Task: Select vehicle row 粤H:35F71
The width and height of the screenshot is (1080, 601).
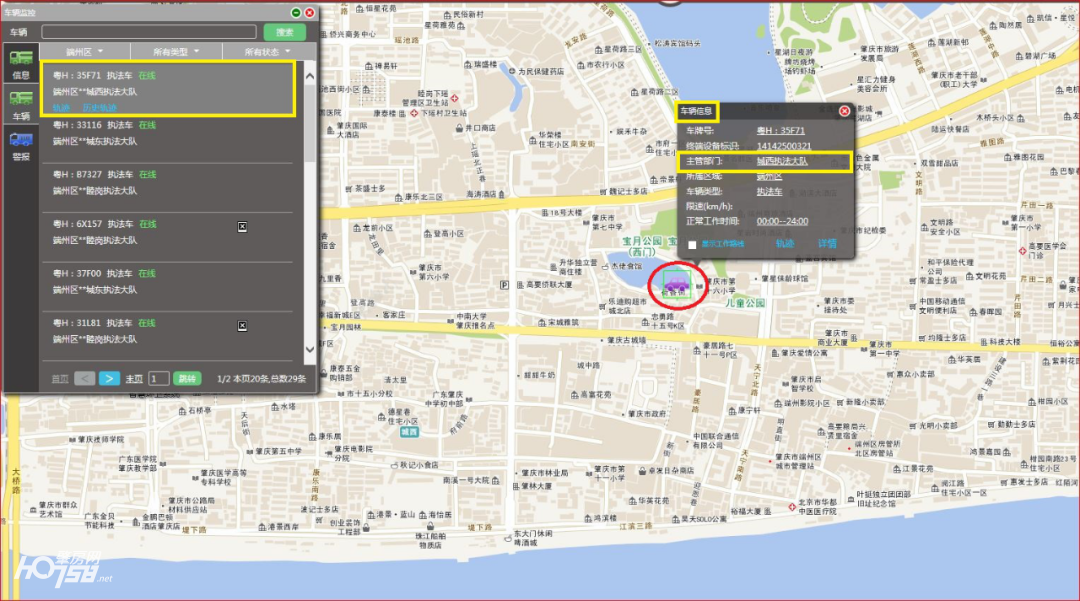Action: tap(169, 88)
